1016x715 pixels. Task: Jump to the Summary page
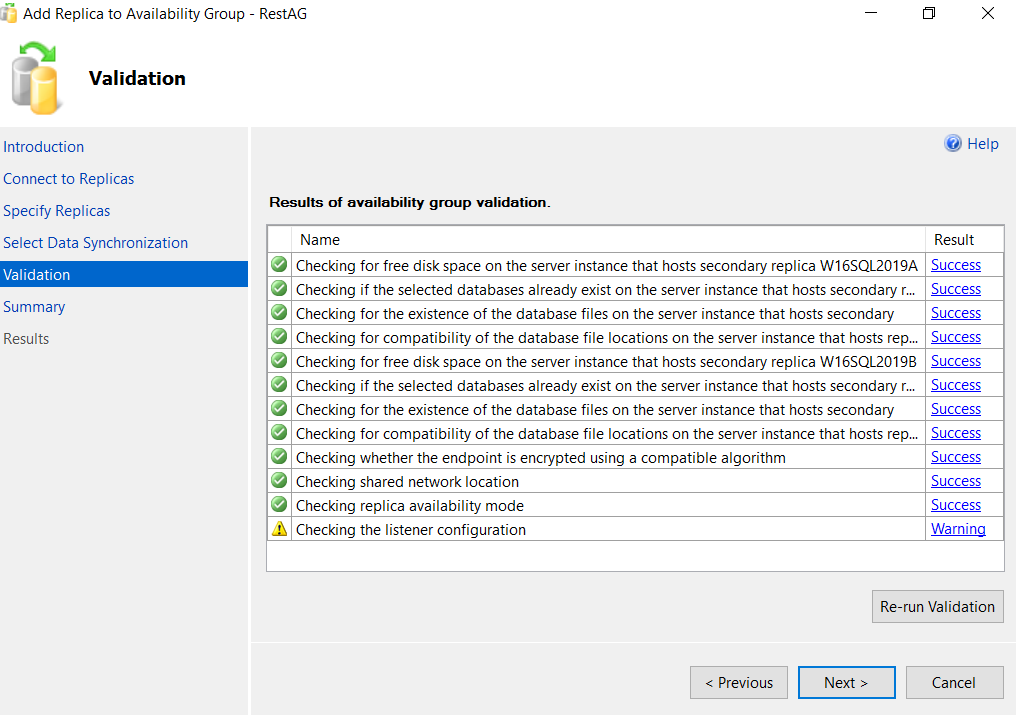[34, 307]
